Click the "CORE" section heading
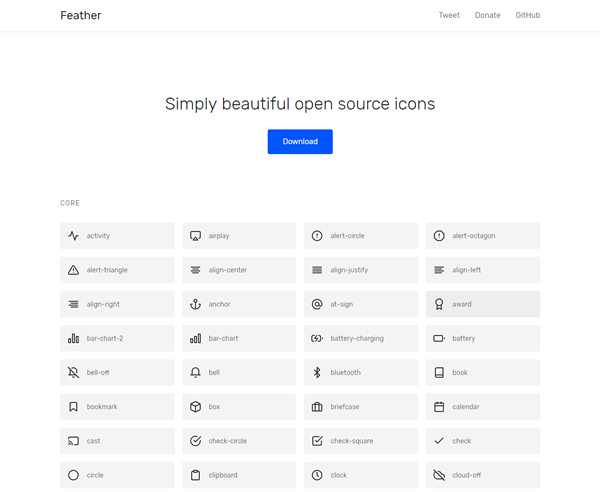 point(70,203)
